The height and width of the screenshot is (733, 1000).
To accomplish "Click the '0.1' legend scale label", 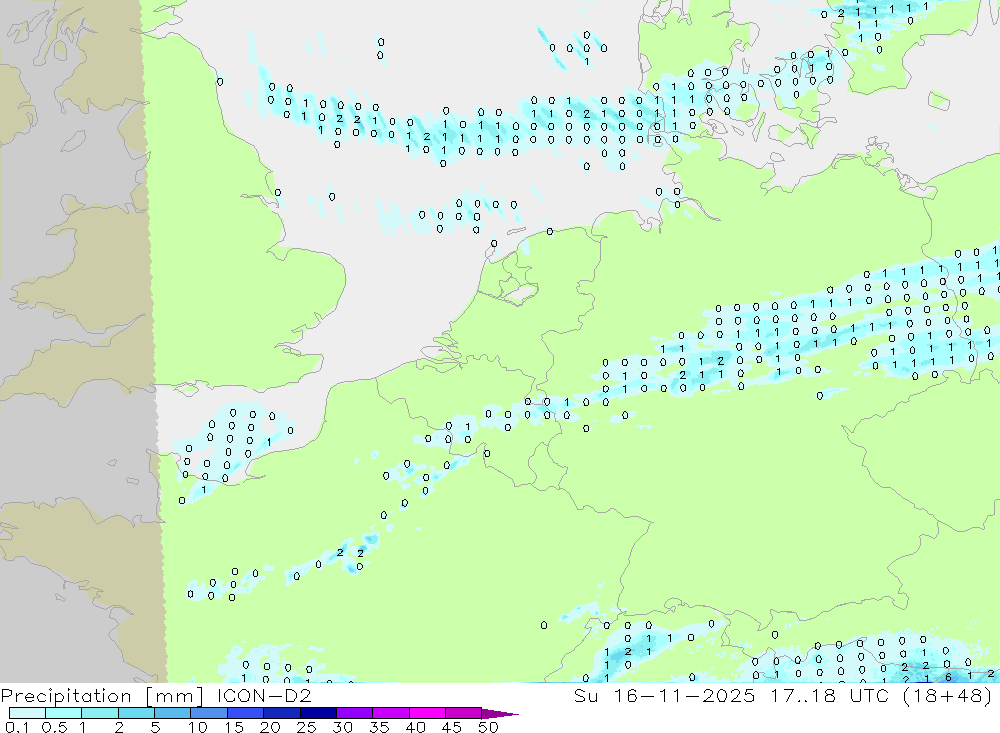I will click(17, 727).
